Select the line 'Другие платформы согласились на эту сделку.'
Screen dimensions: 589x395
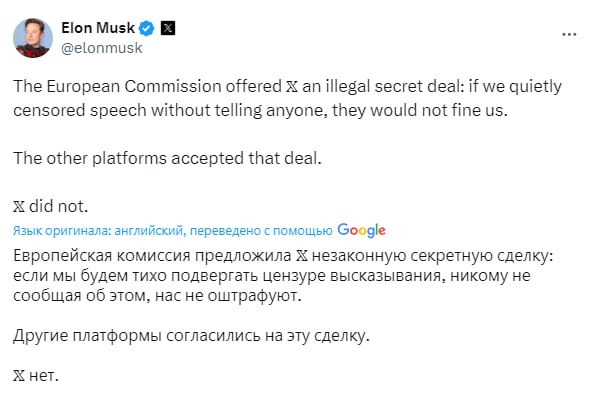pyautogui.click(x=192, y=336)
